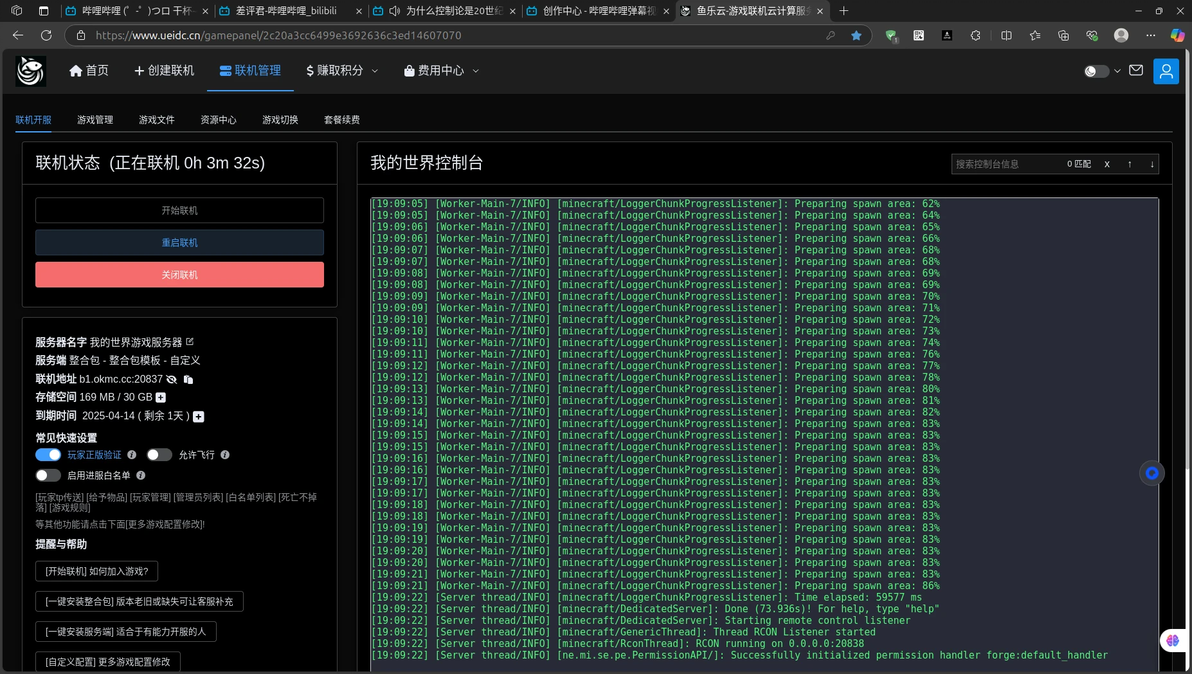Focus the 搜索控制台信息 search field
The width and height of the screenshot is (1192, 674).
pos(1006,164)
